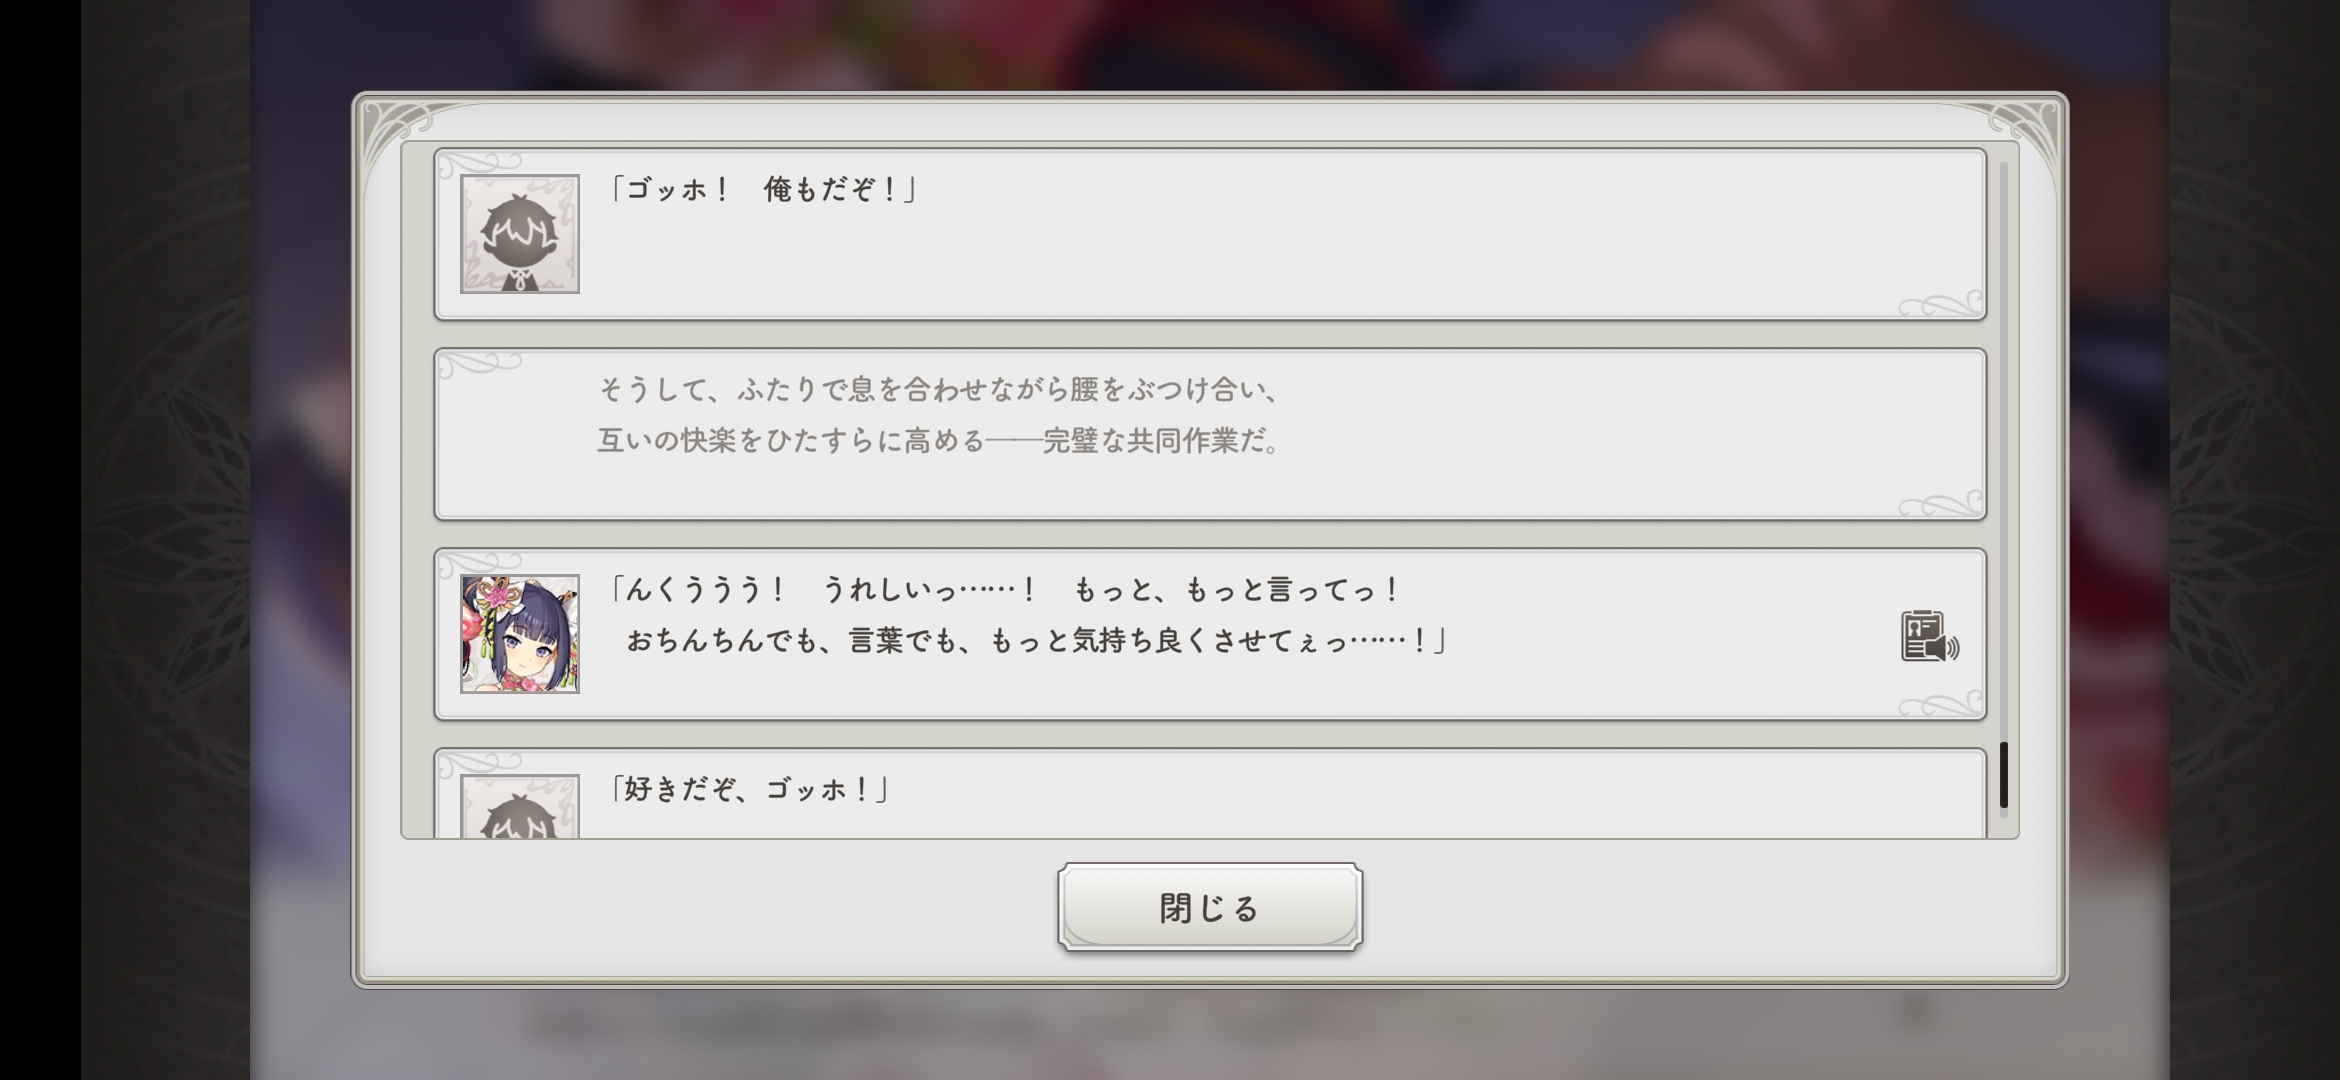
Task: Click the upper part of the scrollbar track
Action: (2004, 300)
